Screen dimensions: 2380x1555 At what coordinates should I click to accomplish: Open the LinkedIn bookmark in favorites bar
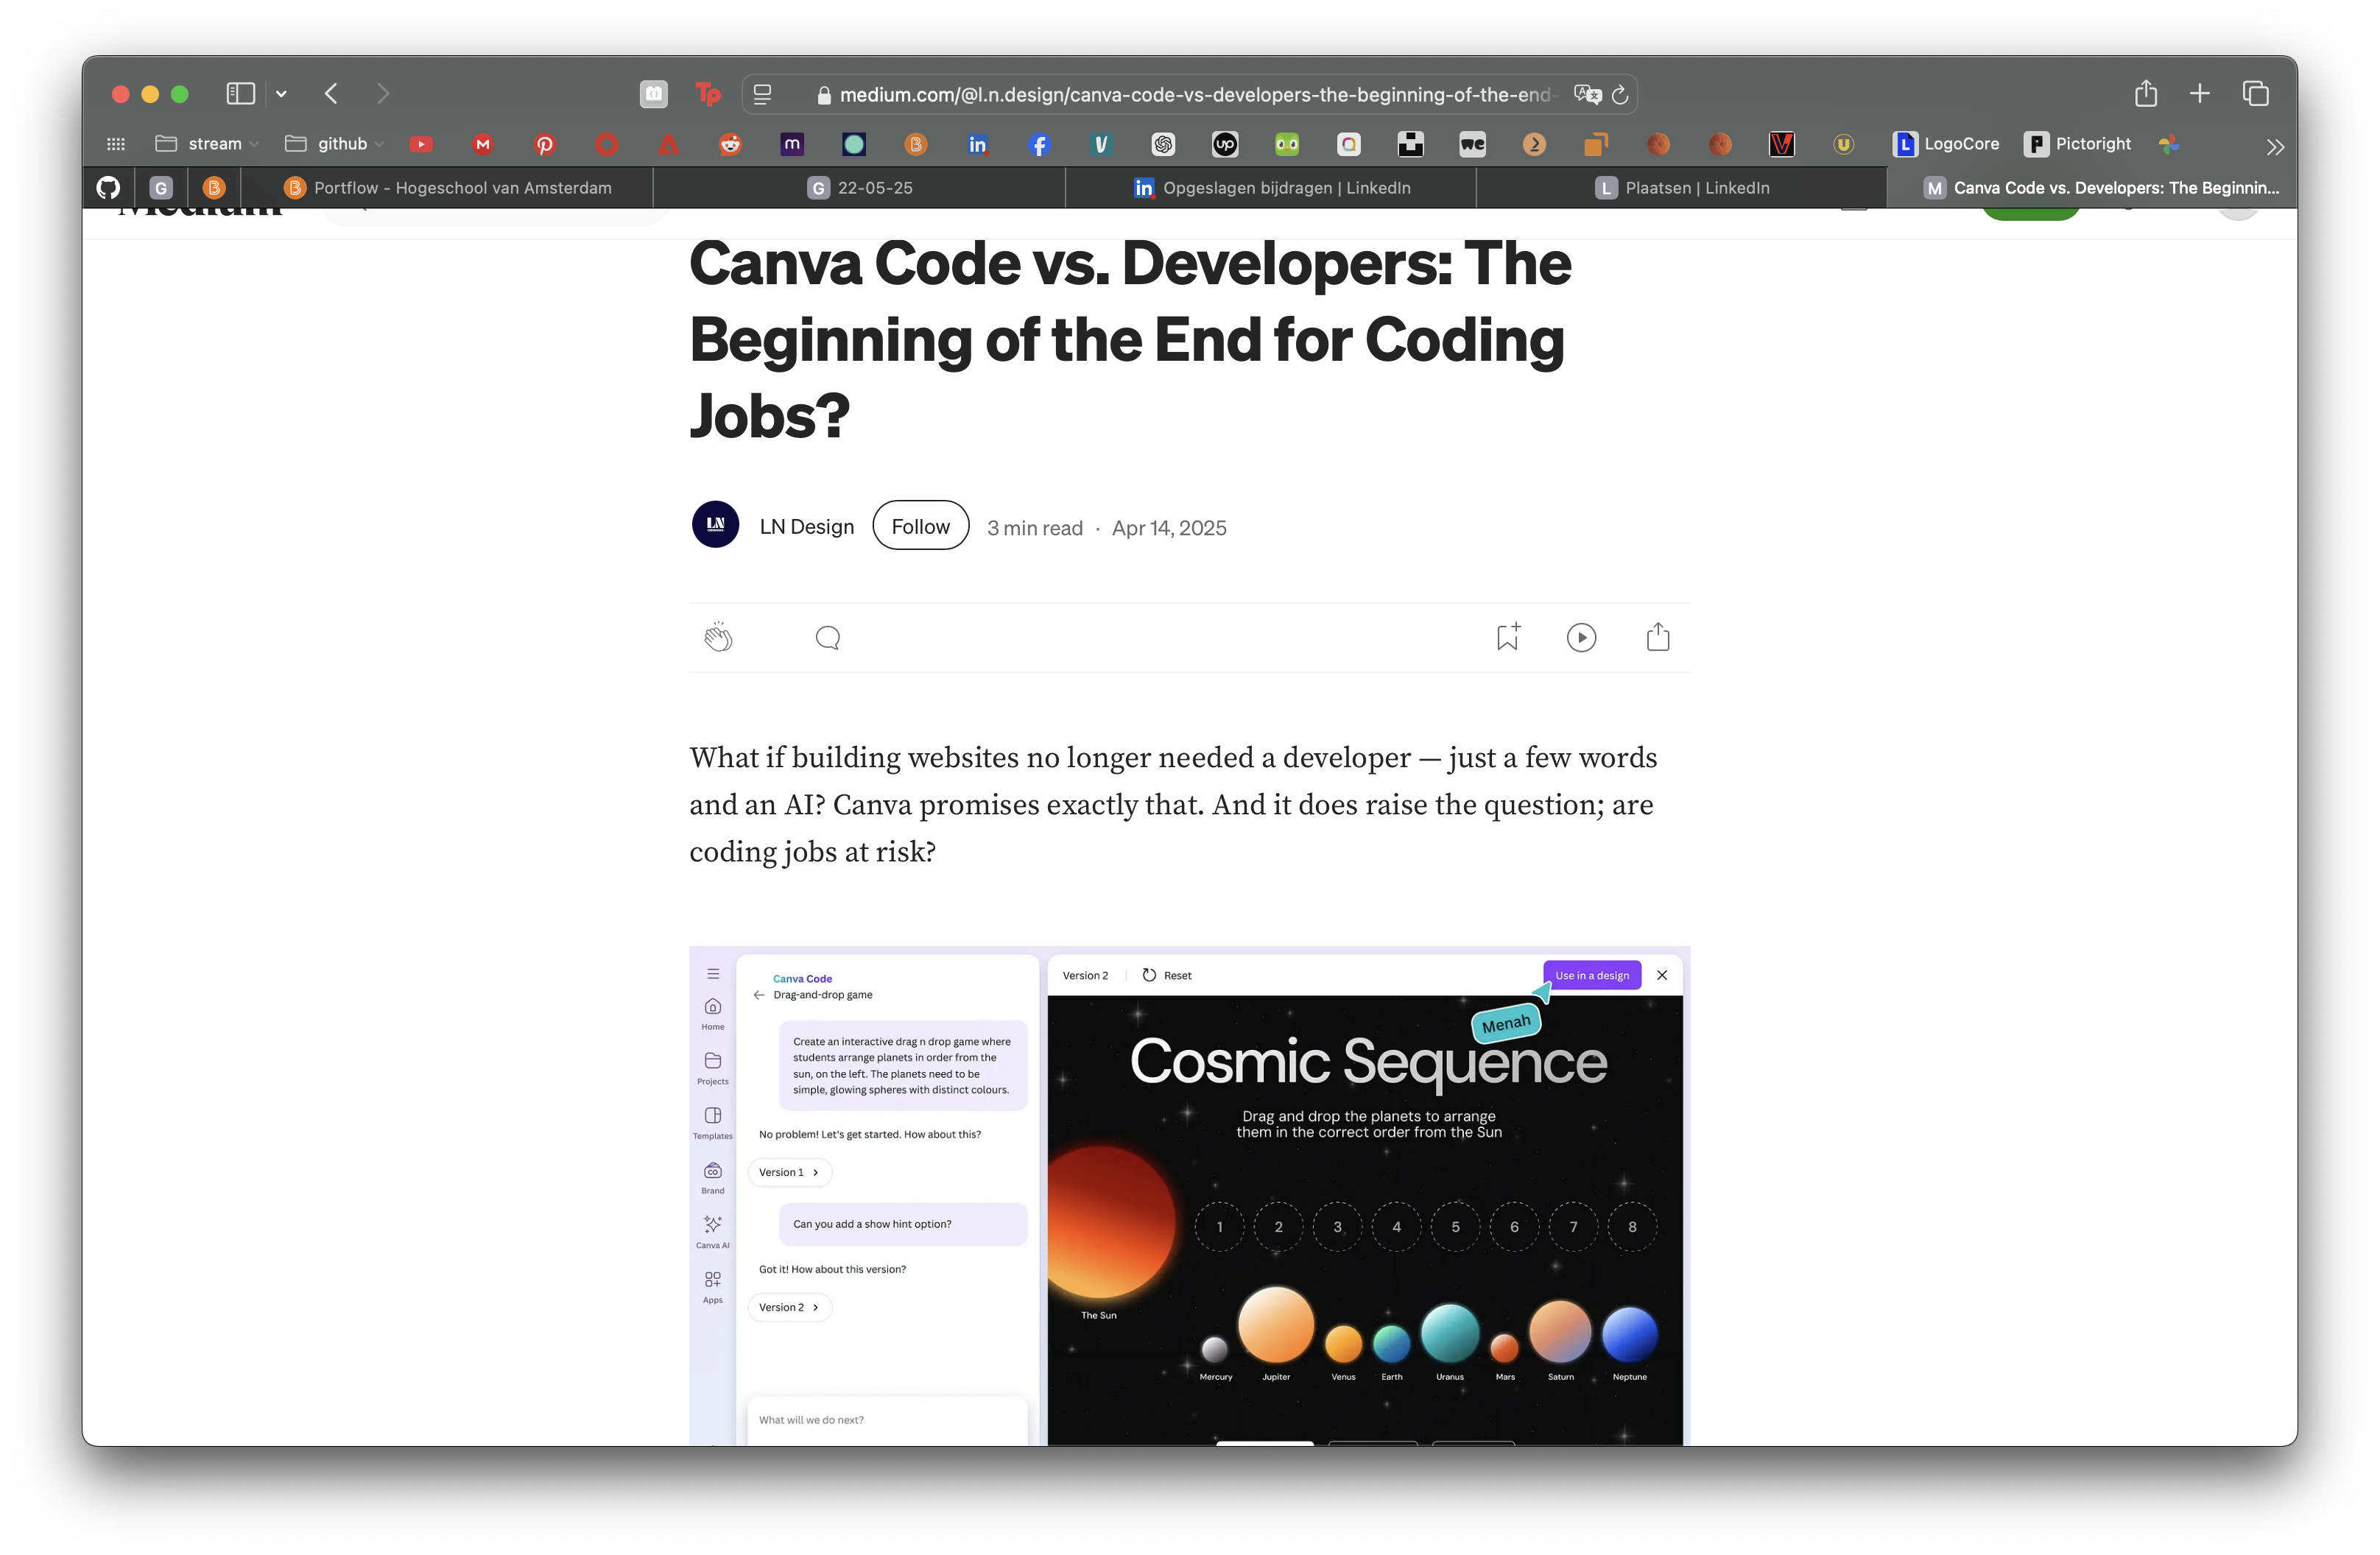click(x=977, y=144)
